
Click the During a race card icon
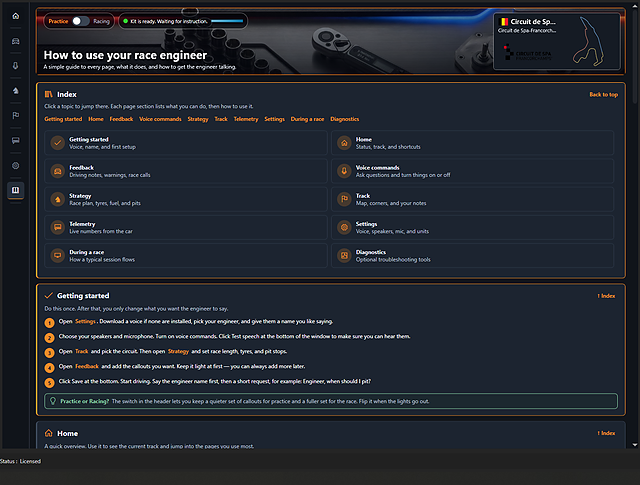click(58, 256)
